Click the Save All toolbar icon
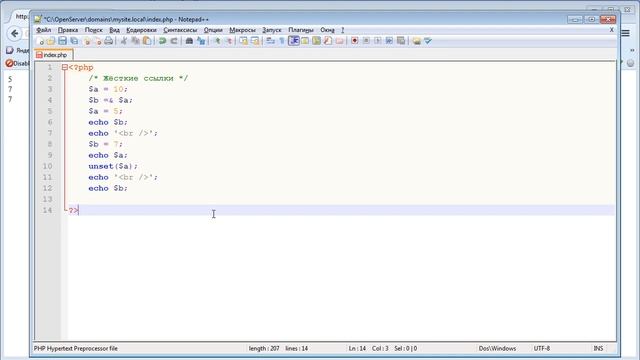640x360 pixels. point(74,41)
